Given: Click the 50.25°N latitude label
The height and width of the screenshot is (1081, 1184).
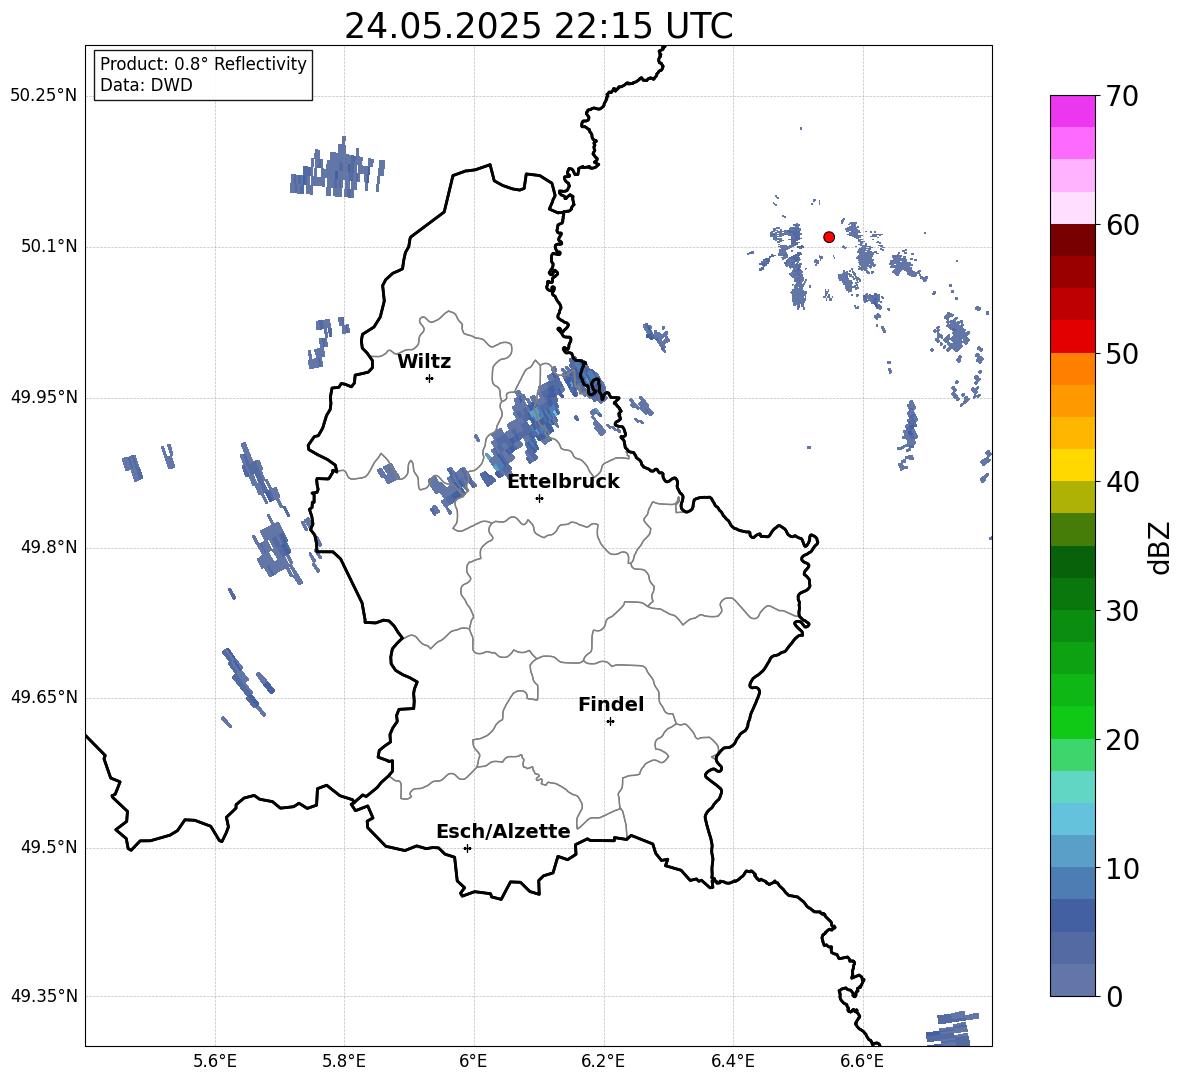Looking at the screenshot, I should coord(44,96).
